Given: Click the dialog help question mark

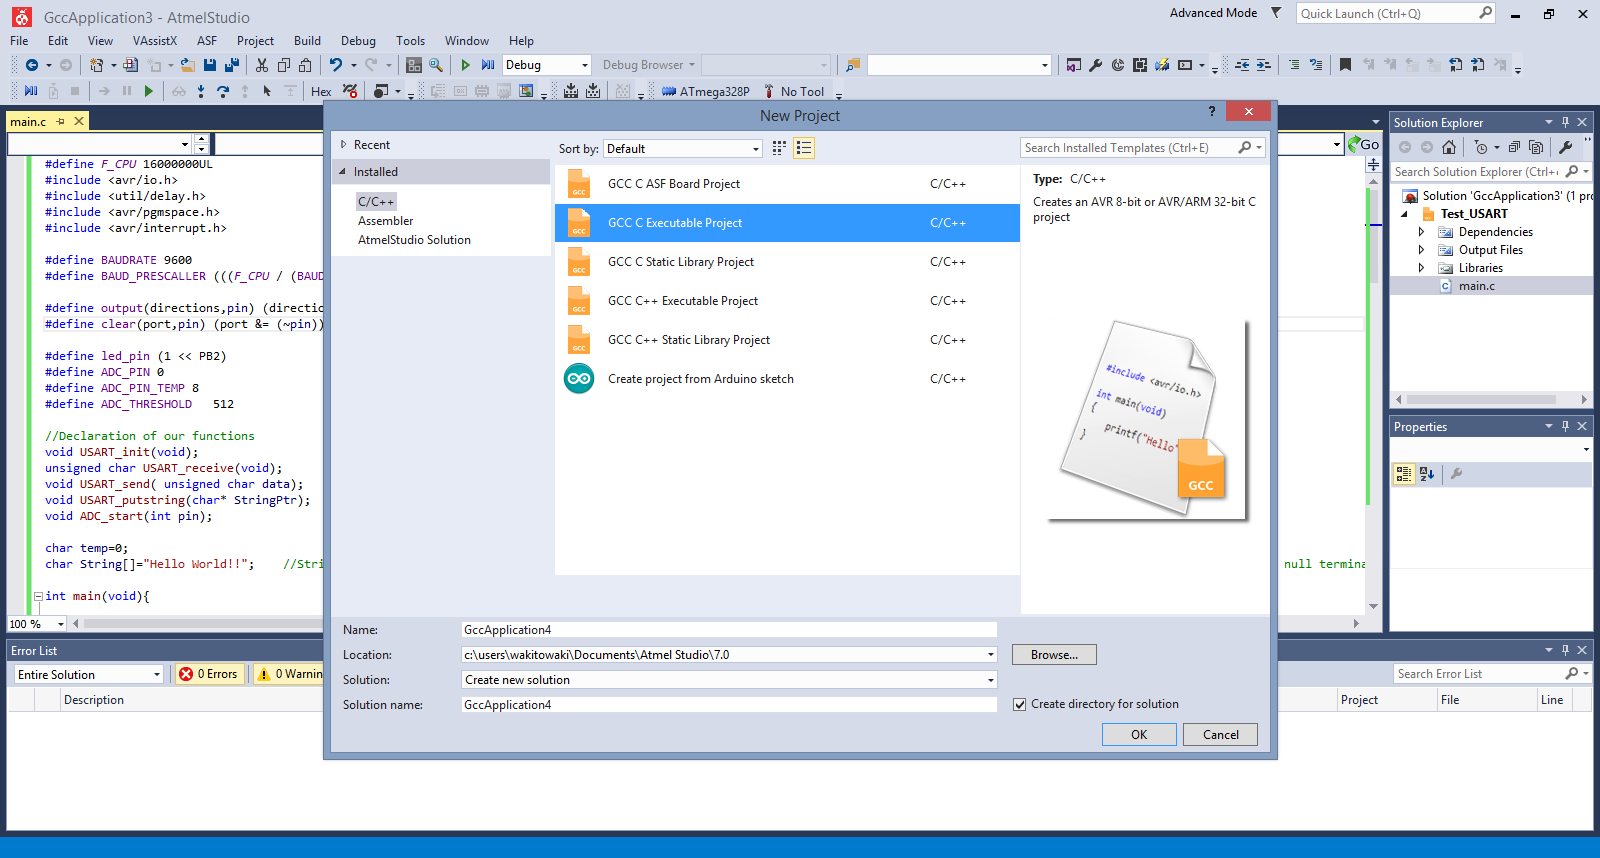Looking at the screenshot, I should 1212,111.
